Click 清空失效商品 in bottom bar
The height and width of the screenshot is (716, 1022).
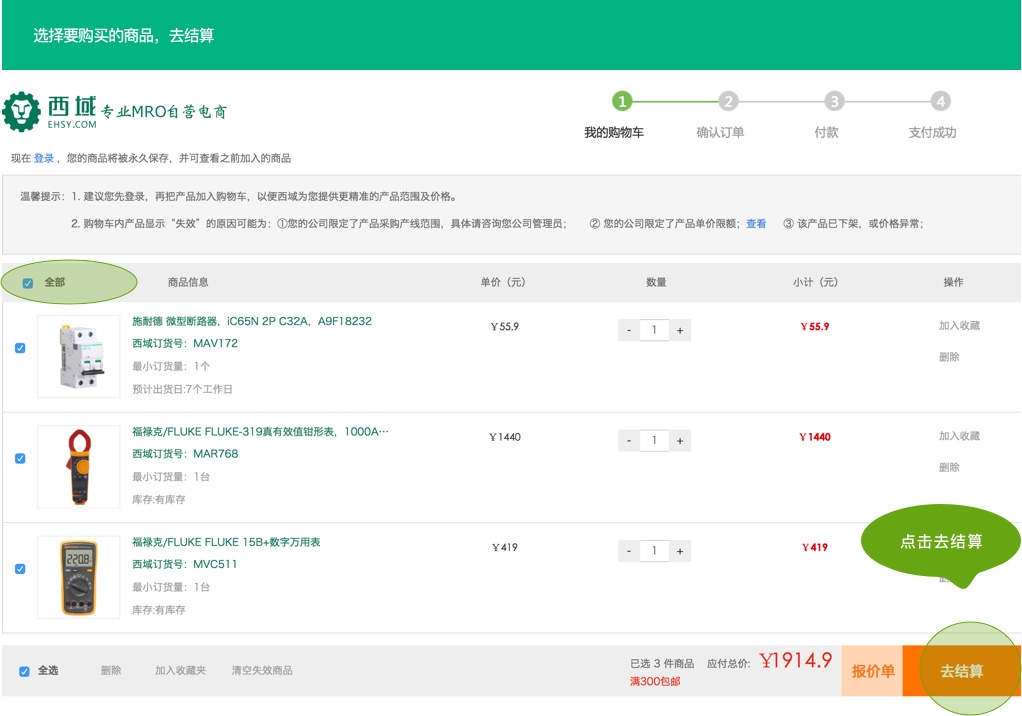[x=262, y=670]
